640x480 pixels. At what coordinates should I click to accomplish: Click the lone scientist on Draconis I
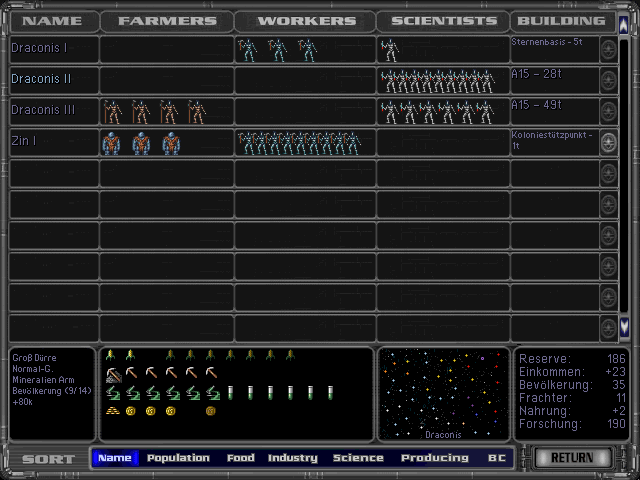(389, 50)
